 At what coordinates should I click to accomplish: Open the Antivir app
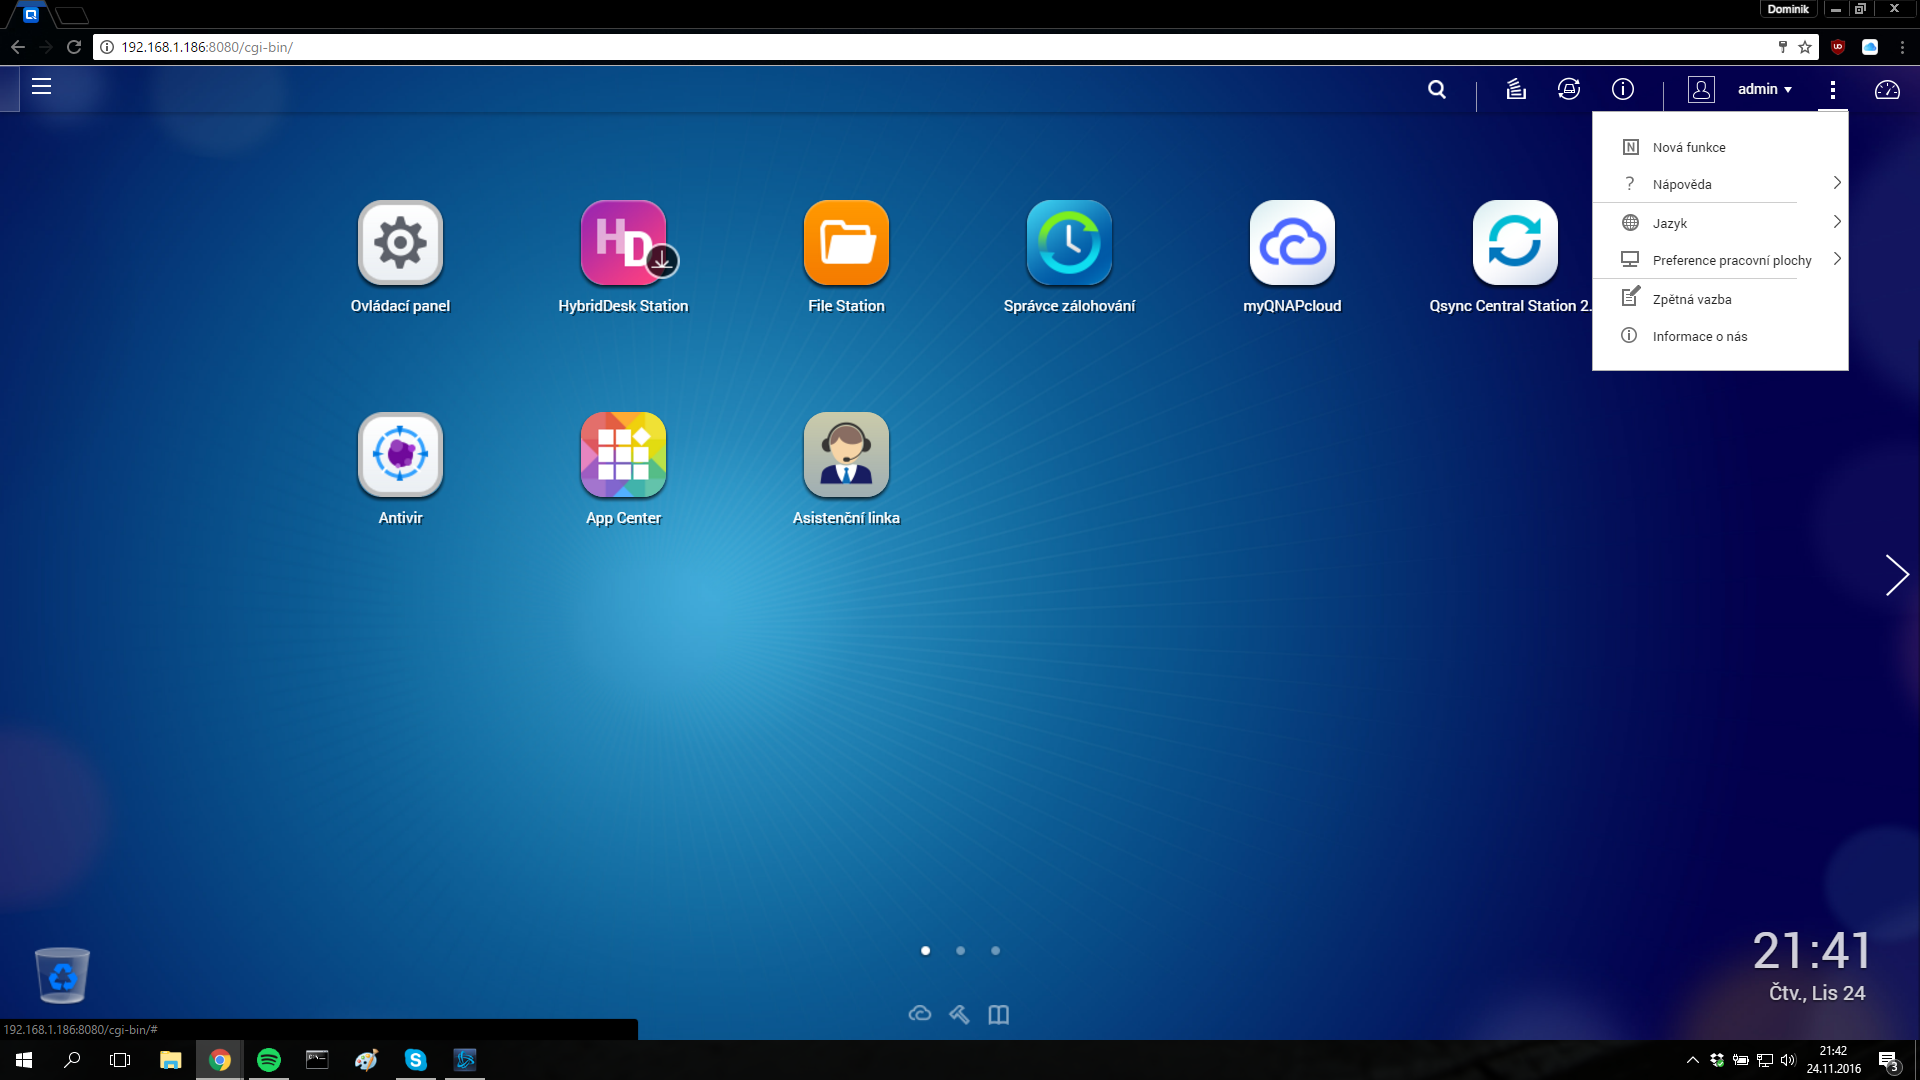coord(400,455)
